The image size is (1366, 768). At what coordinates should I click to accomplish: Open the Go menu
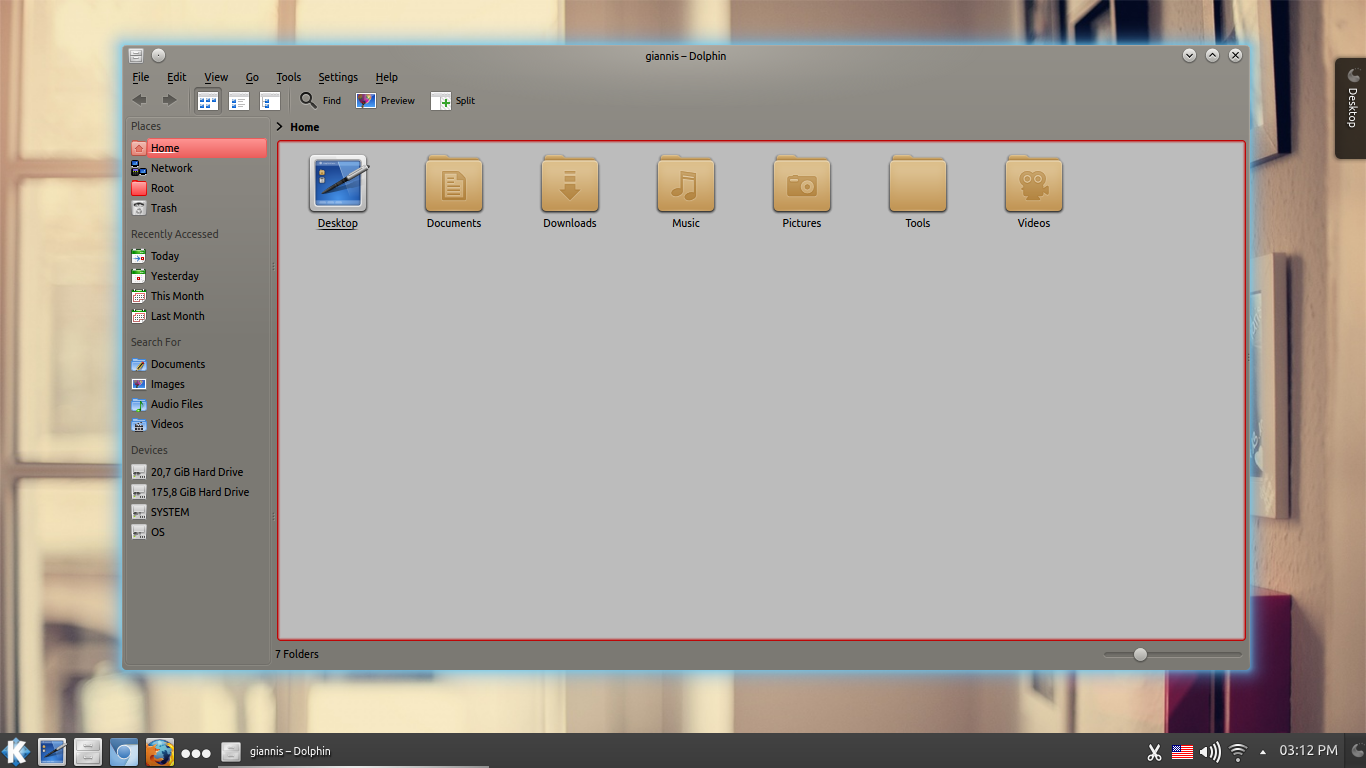252,77
